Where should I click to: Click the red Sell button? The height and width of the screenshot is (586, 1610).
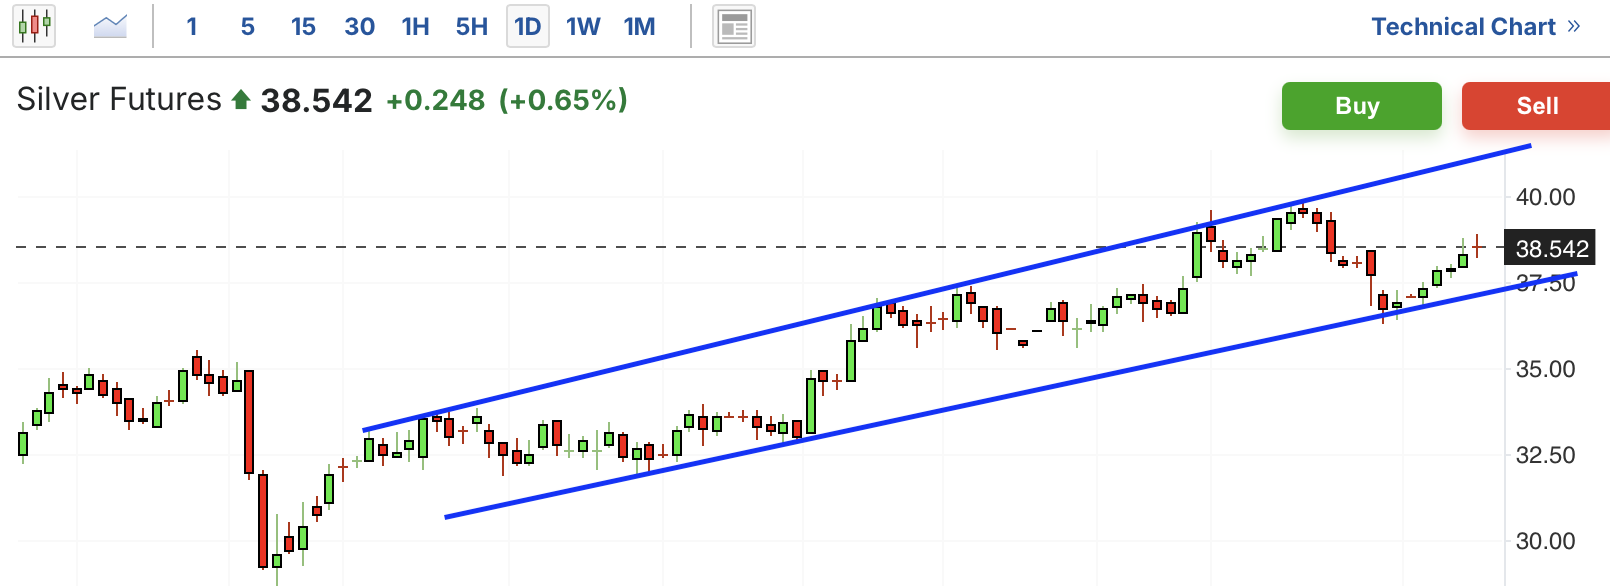tap(1536, 106)
